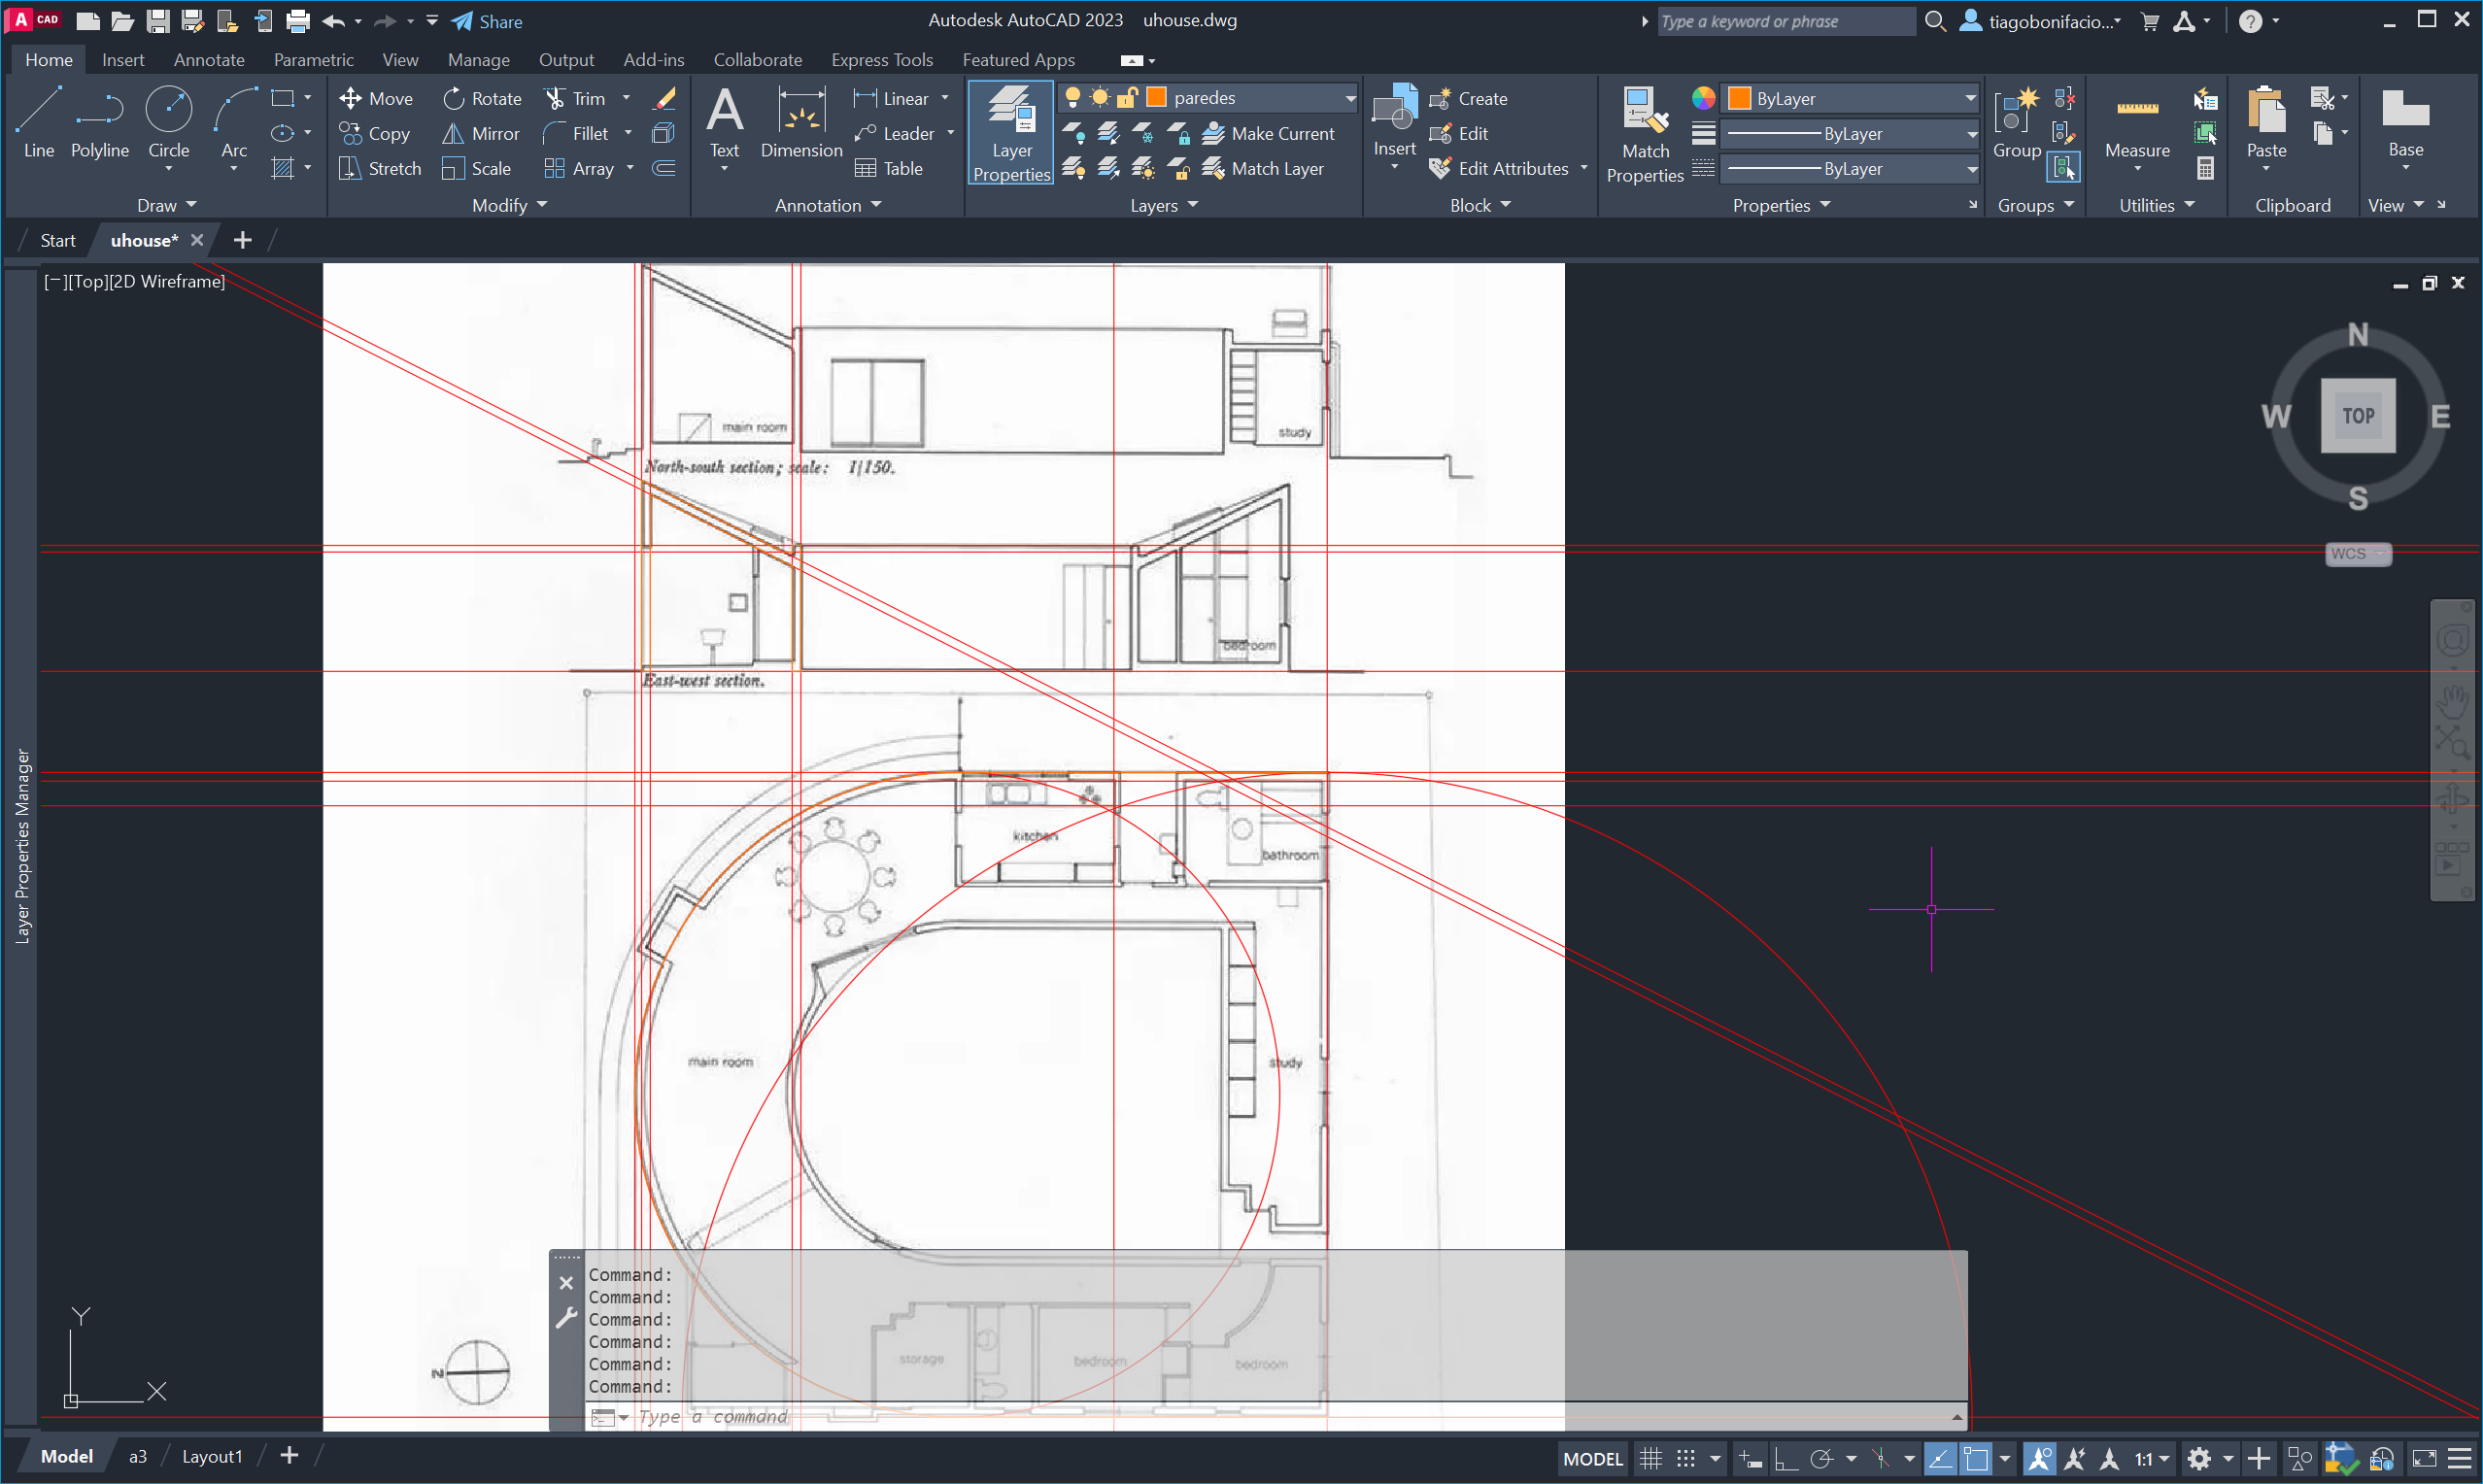Screen dimensions: 2483x1484
Task: Toggle snap mode in status bar
Action: [x=1686, y=1458]
